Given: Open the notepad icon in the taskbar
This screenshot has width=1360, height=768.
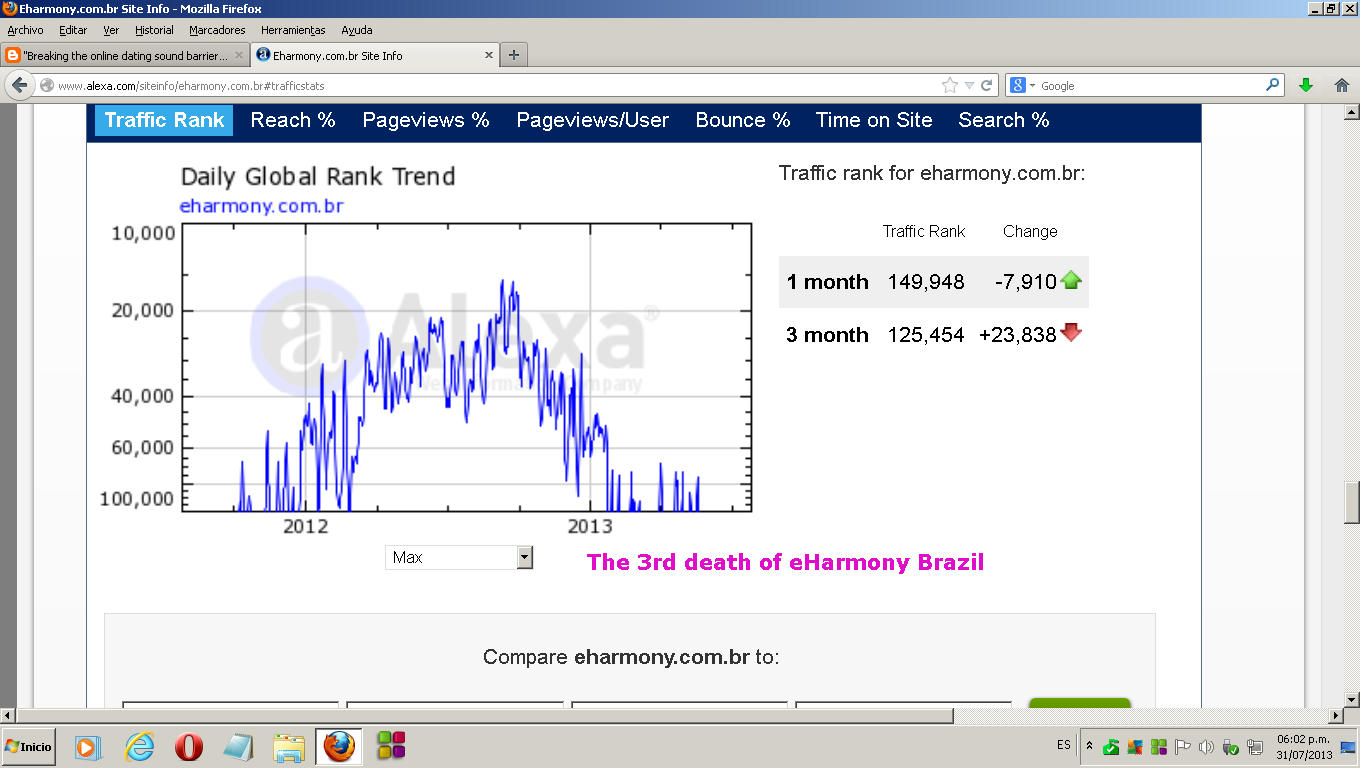Looking at the screenshot, I should (x=238, y=746).
